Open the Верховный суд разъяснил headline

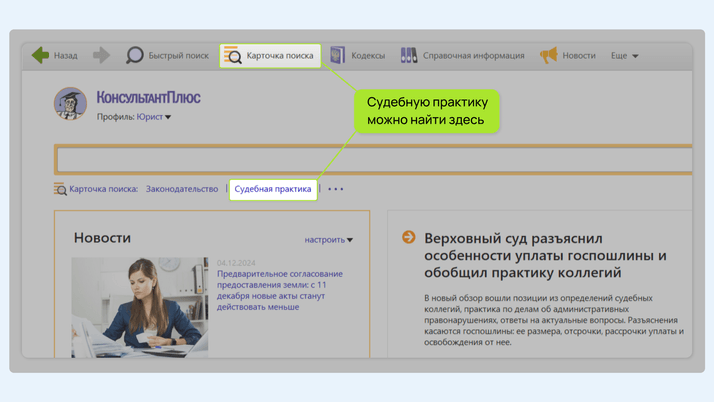point(545,255)
